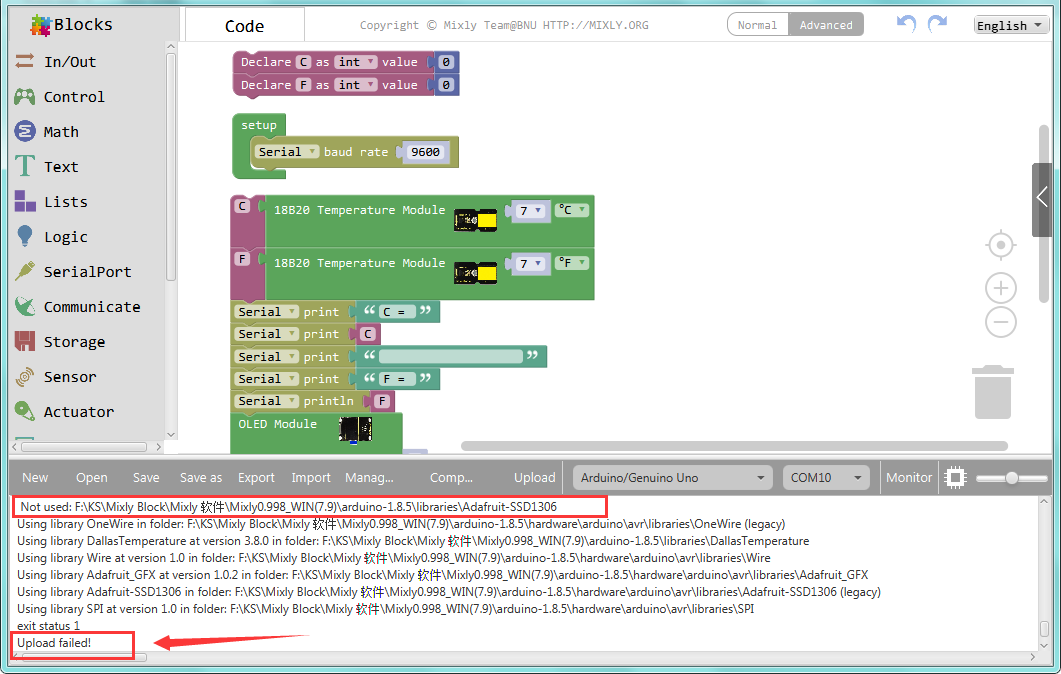
Task: Click the first 18B20 module sensor image
Action: 476,220
